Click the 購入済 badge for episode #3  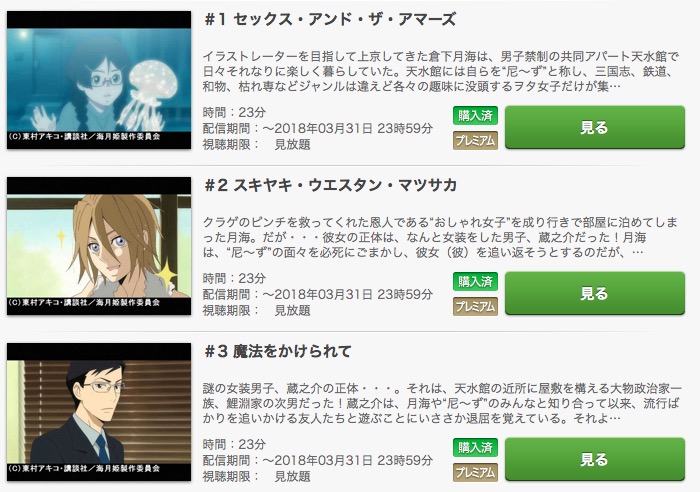click(475, 448)
